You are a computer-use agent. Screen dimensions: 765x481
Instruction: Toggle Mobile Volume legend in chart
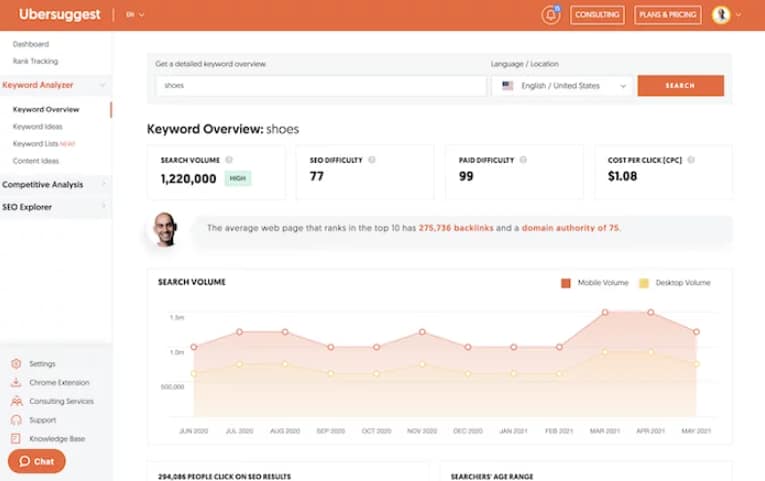tap(595, 283)
